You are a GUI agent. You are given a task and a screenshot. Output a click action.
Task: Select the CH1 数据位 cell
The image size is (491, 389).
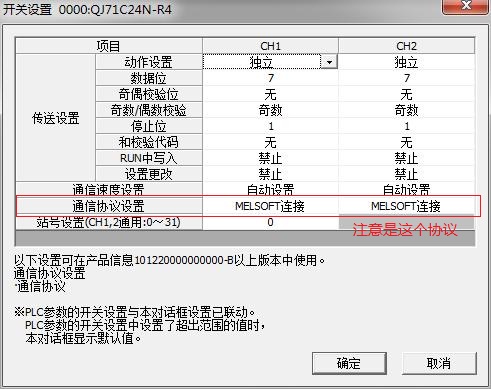pyautogui.click(x=270, y=78)
